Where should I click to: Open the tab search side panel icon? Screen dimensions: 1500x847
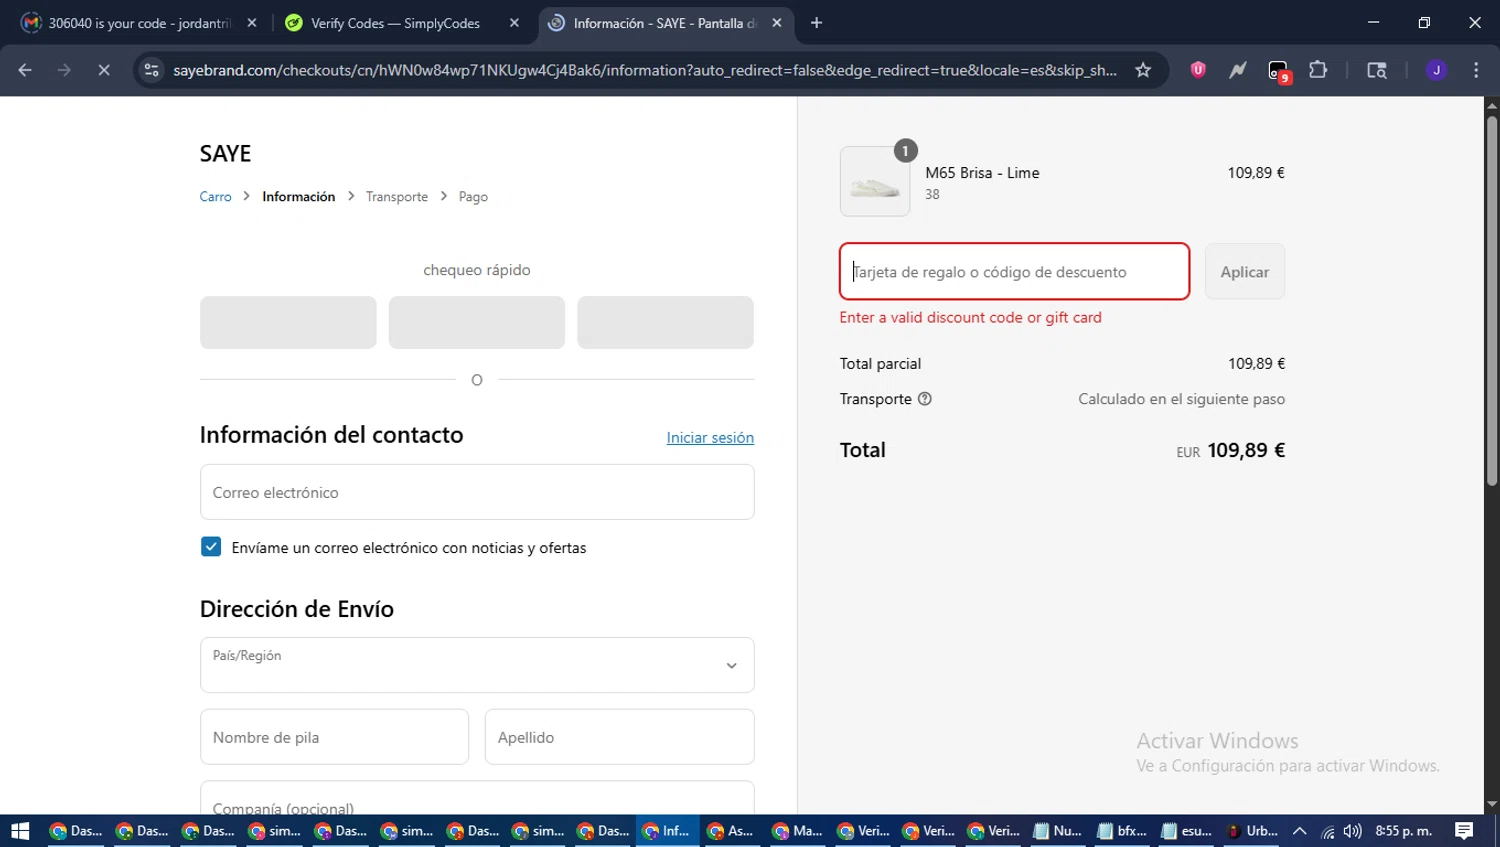[x=1377, y=70]
